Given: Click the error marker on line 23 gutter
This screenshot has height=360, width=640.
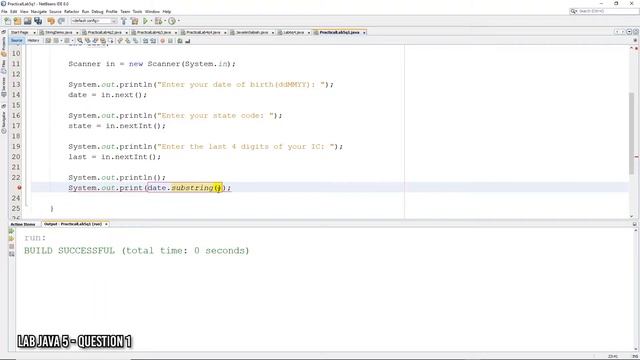Looking at the screenshot, I should (x=19, y=188).
